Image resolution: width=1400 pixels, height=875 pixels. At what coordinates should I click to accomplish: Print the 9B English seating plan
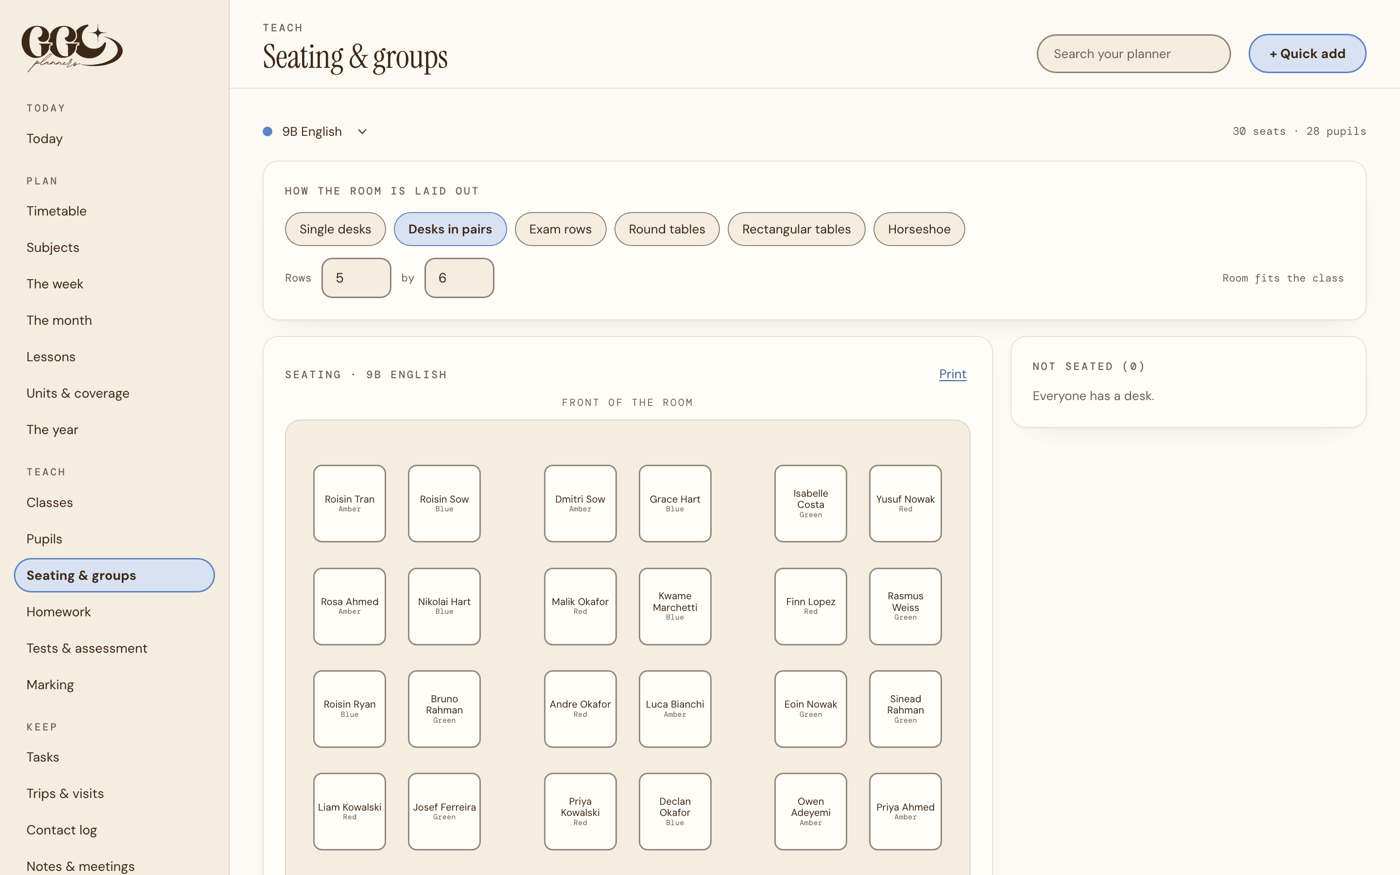click(x=952, y=374)
